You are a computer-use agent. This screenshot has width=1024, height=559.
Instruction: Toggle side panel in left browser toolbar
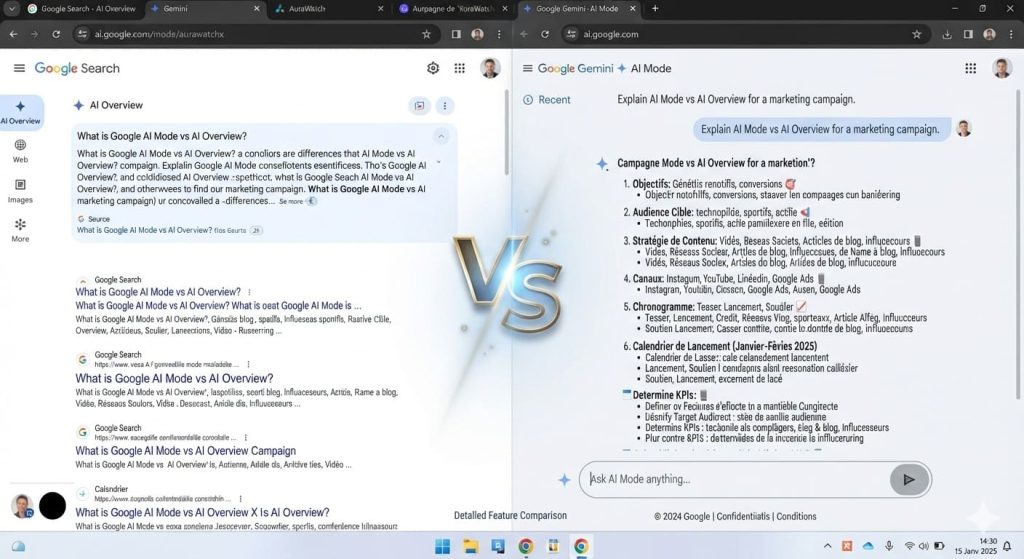click(456, 34)
